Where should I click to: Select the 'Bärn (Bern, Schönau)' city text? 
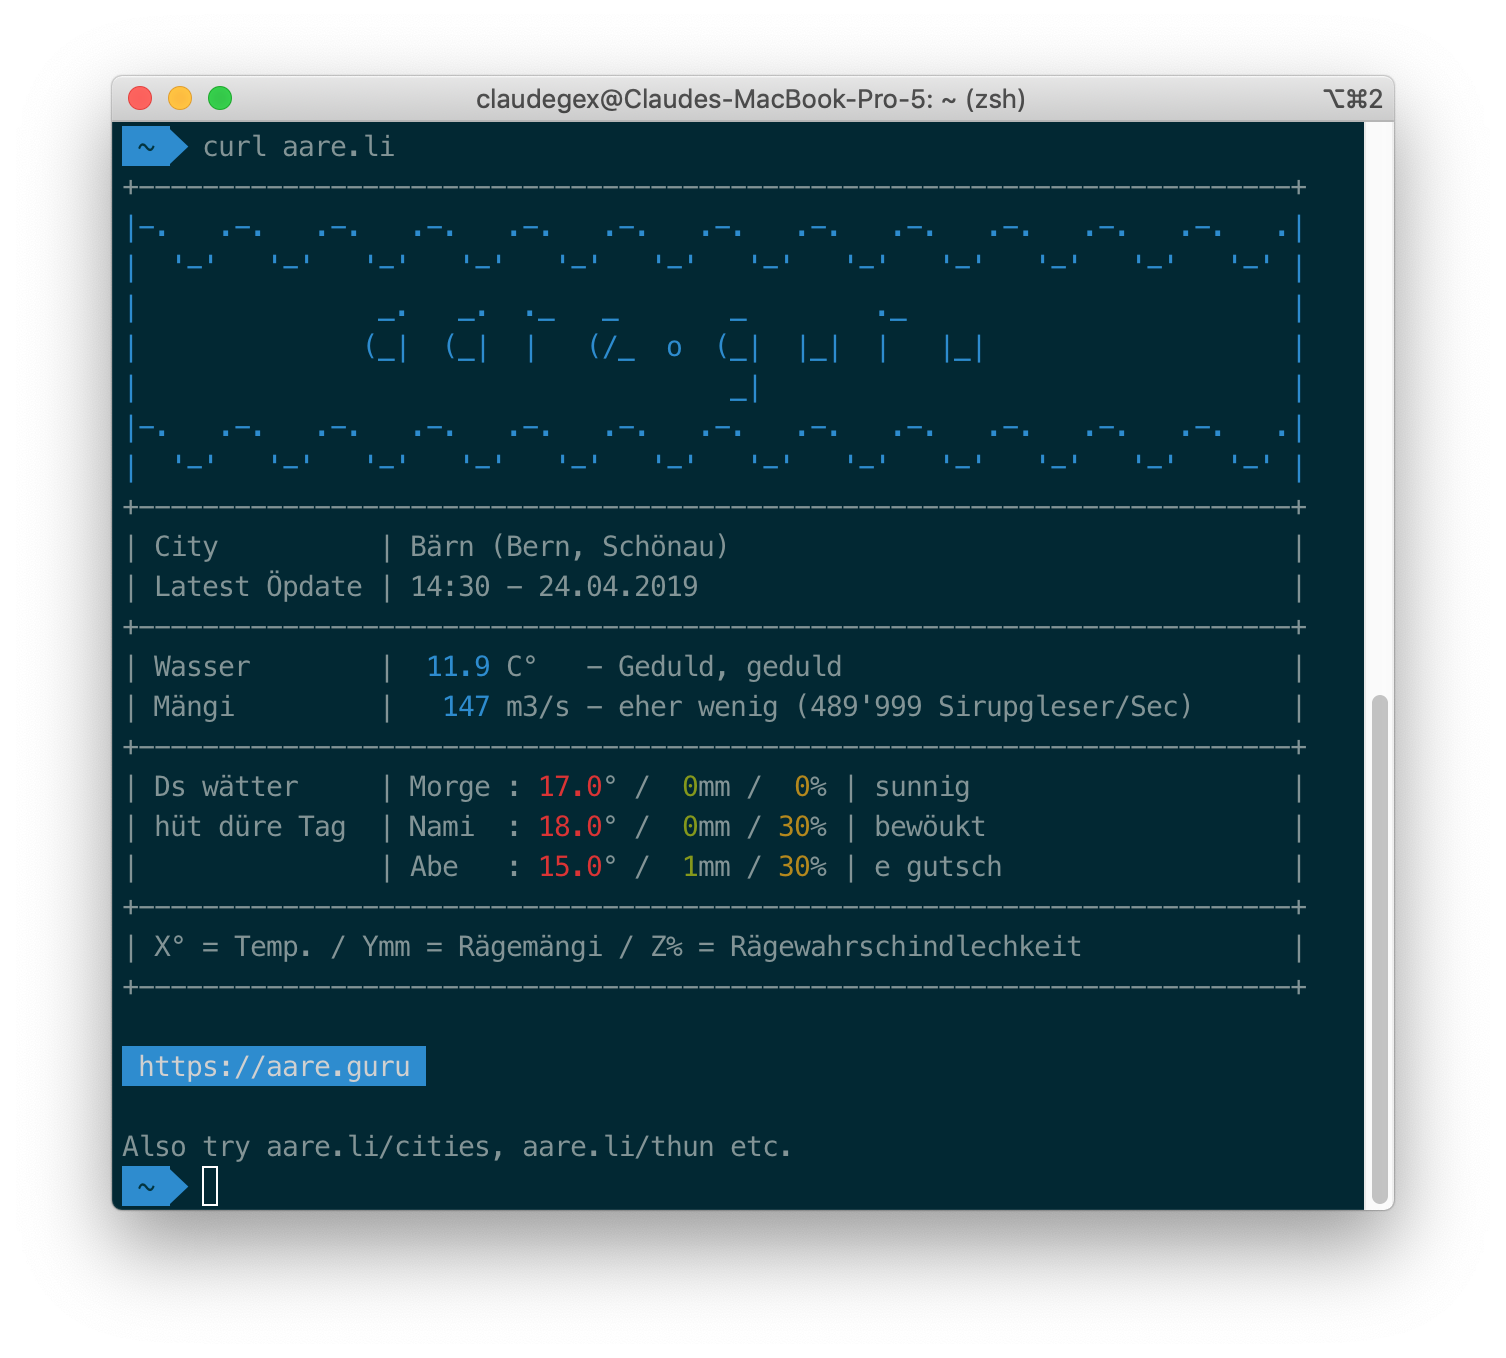click(x=569, y=547)
